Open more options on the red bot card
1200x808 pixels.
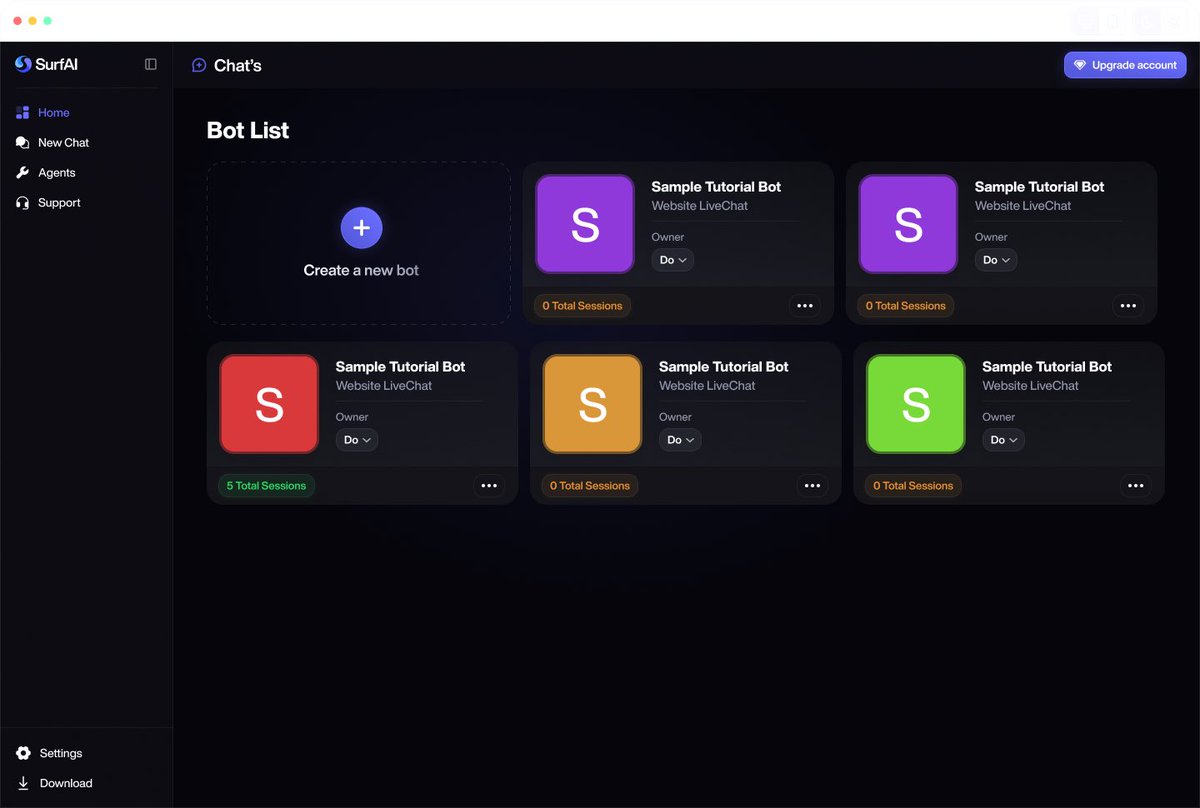pos(489,486)
